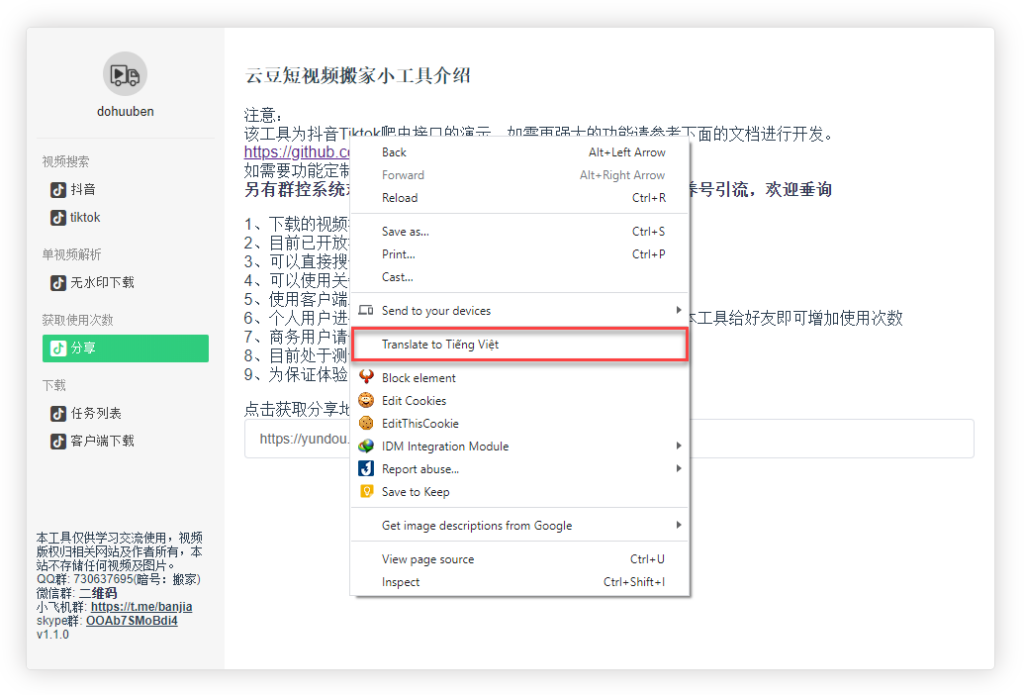The width and height of the screenshot is (1024, 695).
Task: Choose Save to Keep menu entry
Action: pyautogui.click(x=520, y=492)
